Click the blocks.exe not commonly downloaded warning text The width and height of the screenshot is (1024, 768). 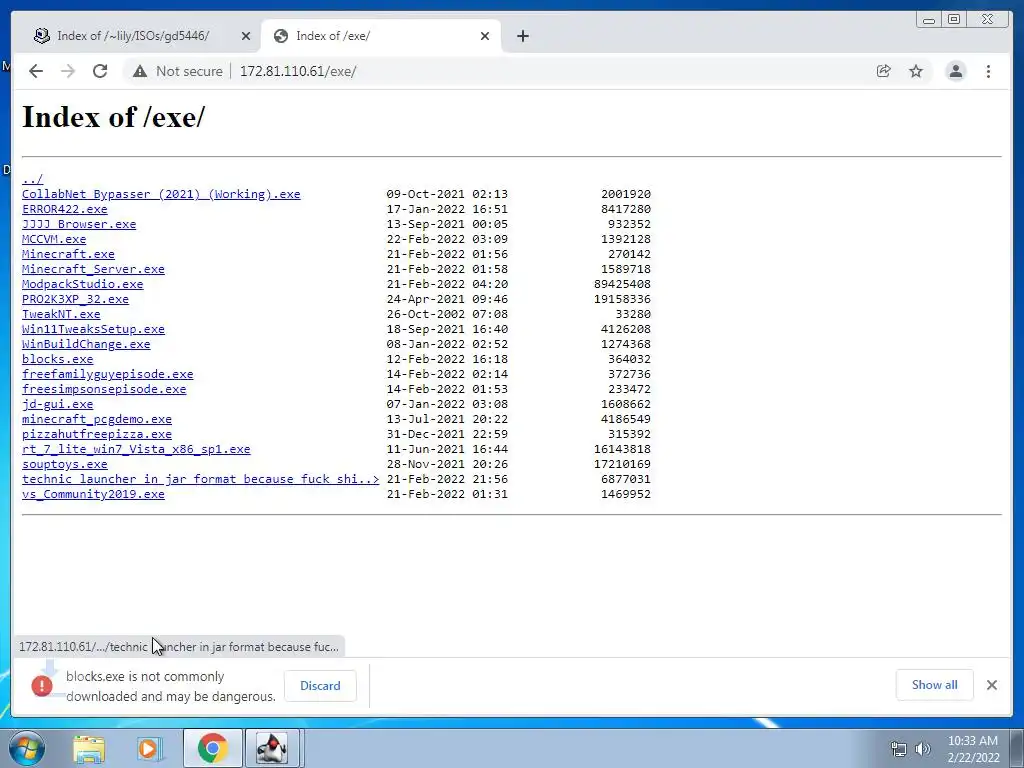pos(171,686)
